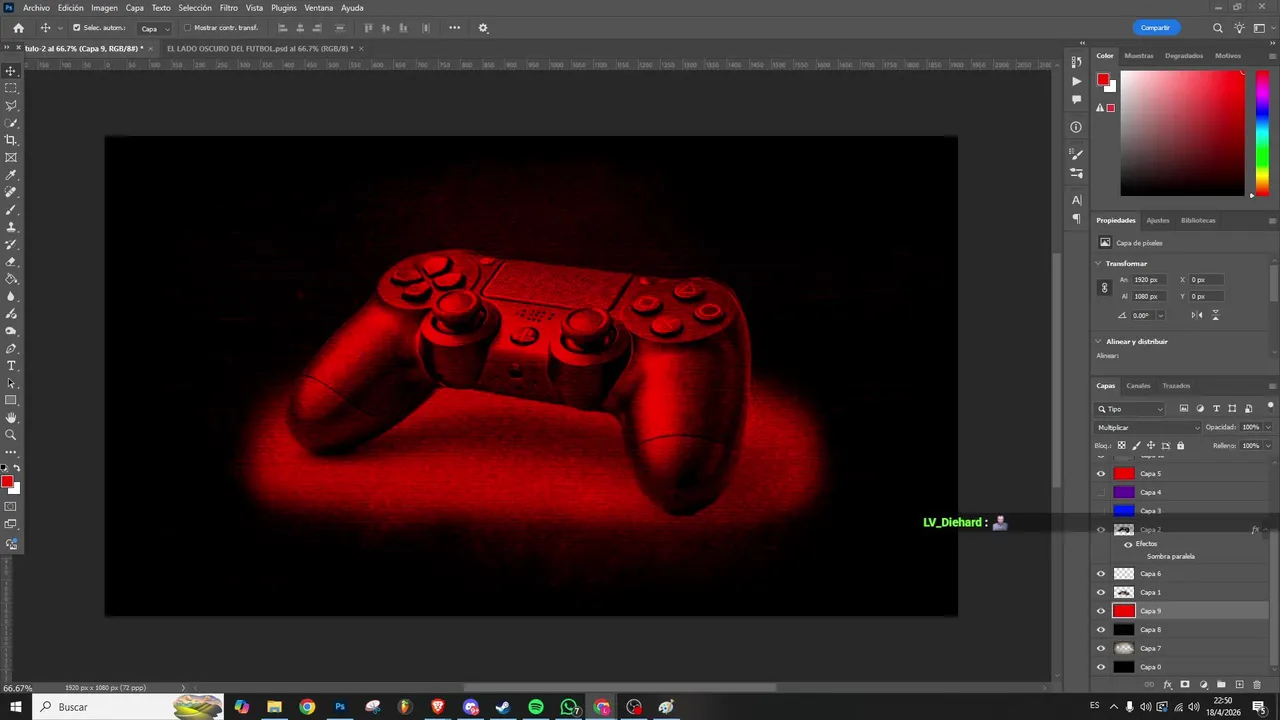Select the Eyedropper tool
This screenshot has width=1280, height=720.
click(11, 175)
